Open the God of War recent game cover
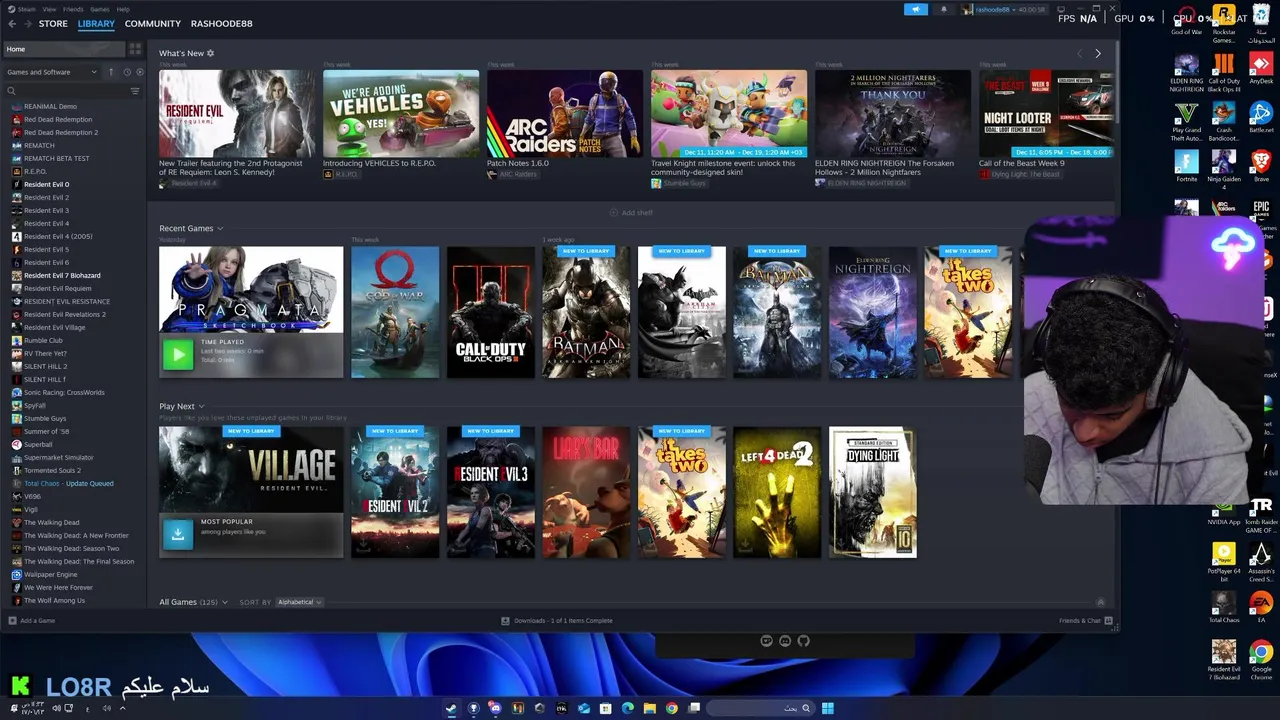This screenshot has height=720, width=1280. click(x=394, y=313)
